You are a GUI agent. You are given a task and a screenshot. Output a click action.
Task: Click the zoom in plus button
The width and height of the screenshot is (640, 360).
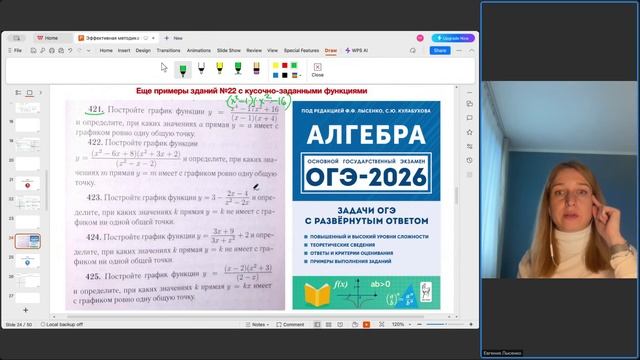[471, 324]
